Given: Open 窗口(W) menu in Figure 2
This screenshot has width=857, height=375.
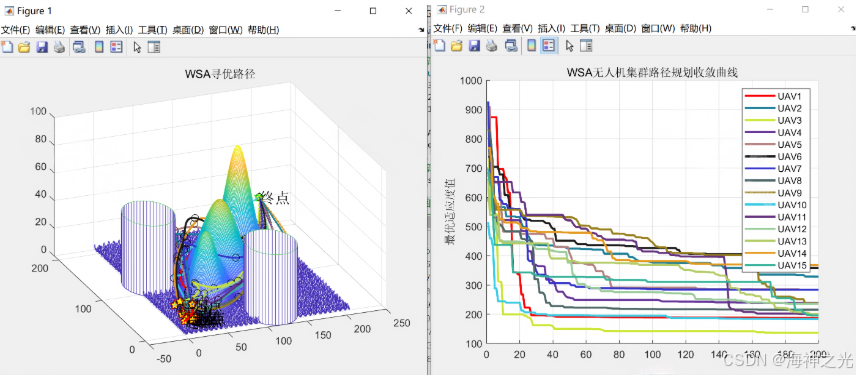Looking at the screenshot, I should 658,28.
